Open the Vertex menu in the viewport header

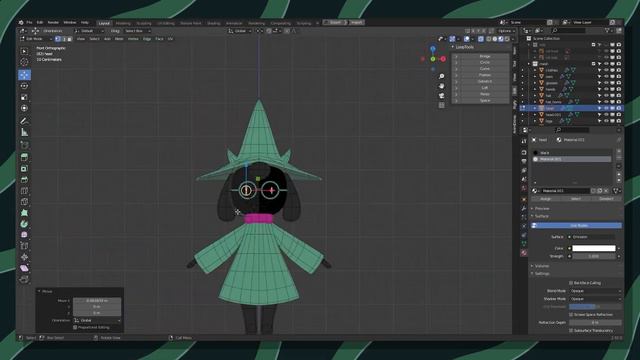(x=133, y=39)
